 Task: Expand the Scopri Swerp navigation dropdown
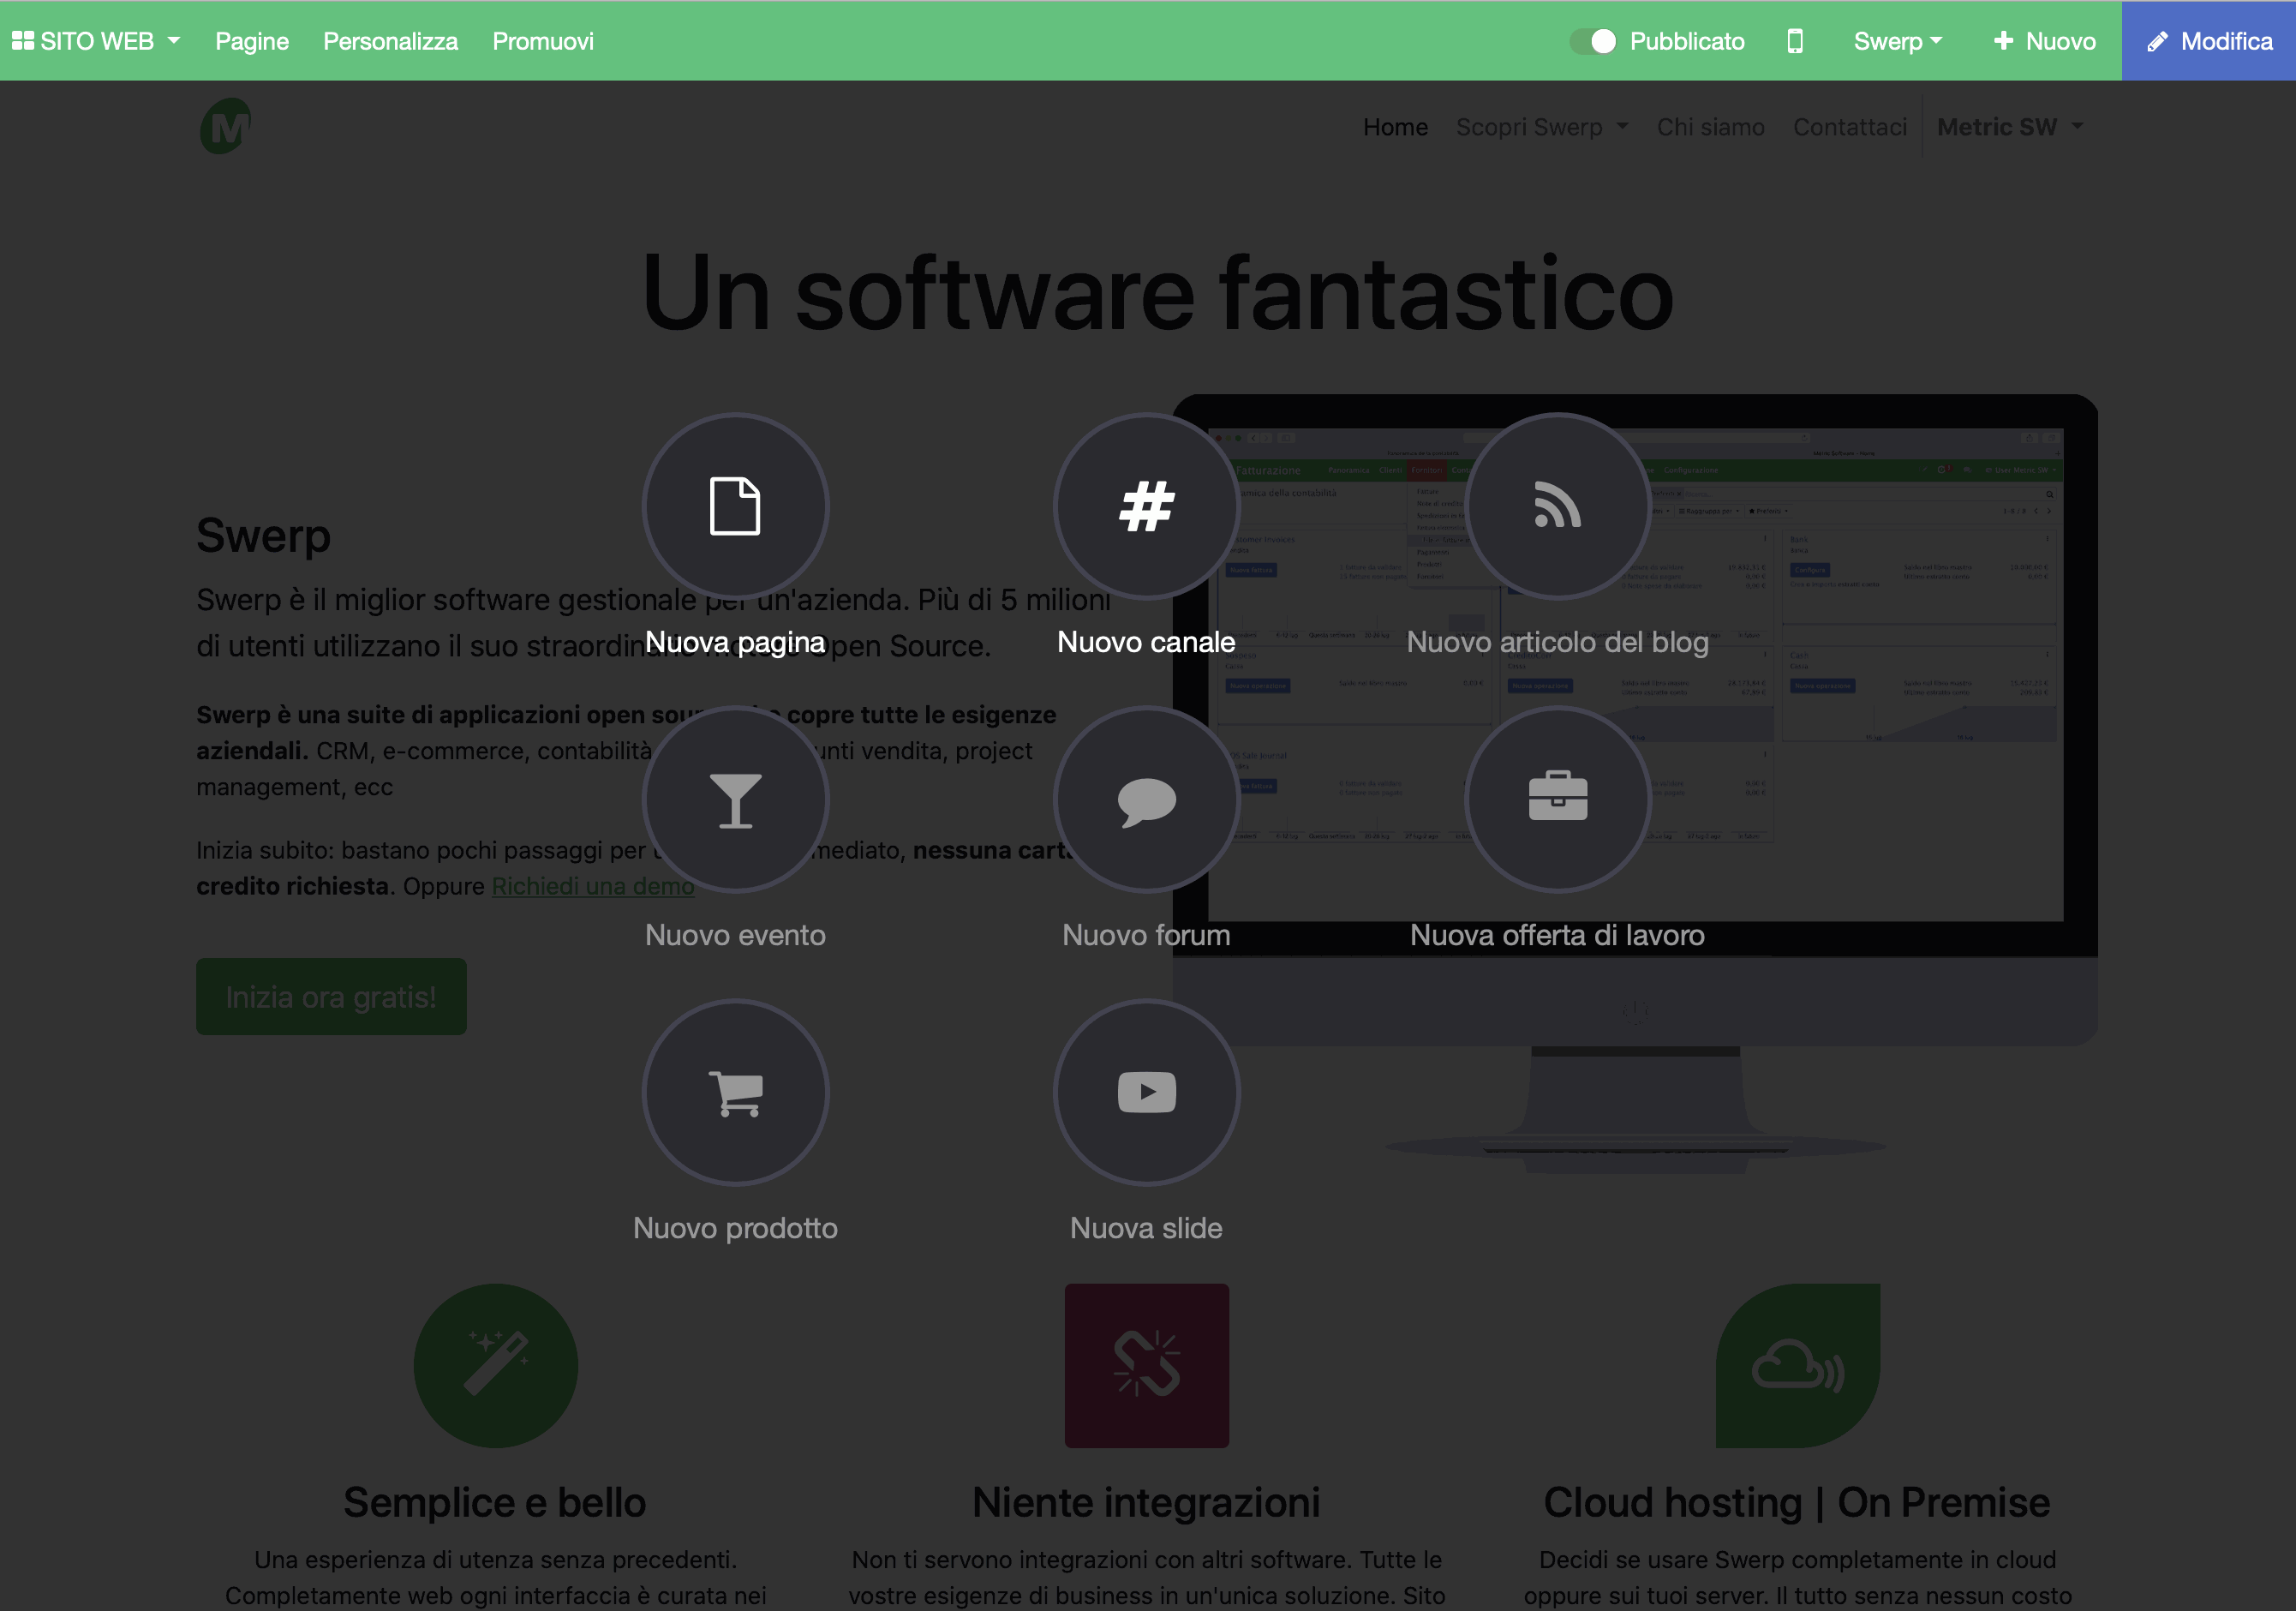click(x=1541, y=127)
